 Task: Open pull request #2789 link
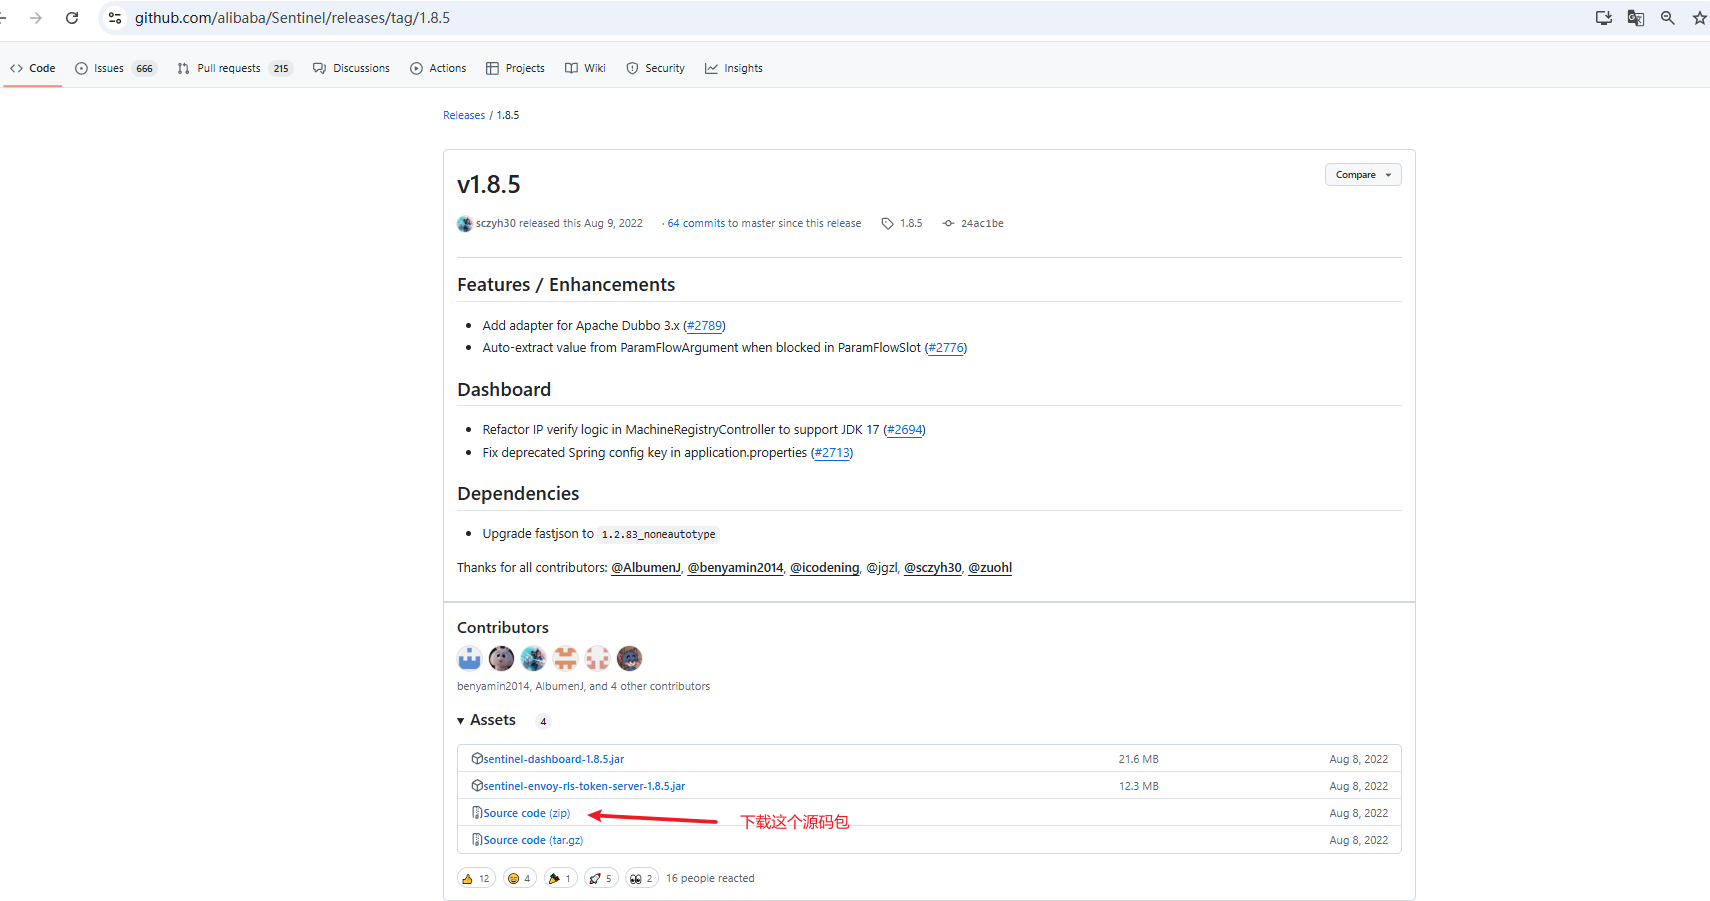coord(704,326)
